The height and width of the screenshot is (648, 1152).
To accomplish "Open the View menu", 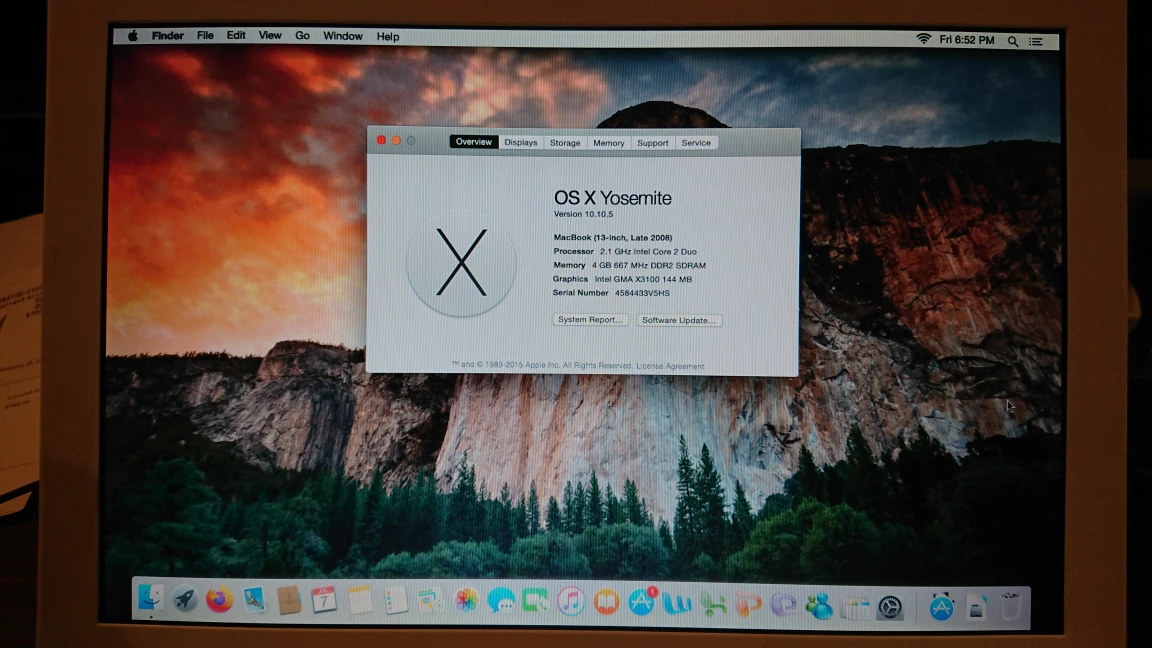I will click(270, 35).
